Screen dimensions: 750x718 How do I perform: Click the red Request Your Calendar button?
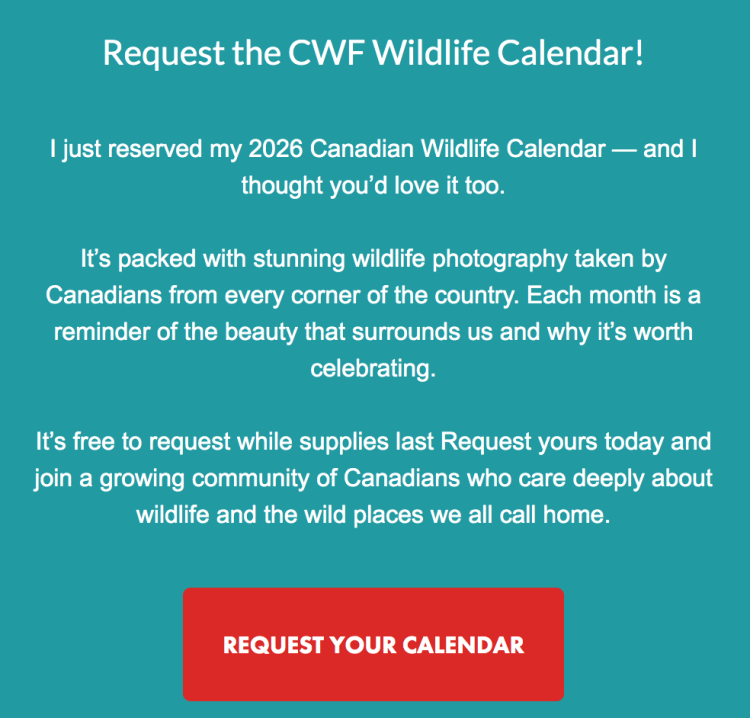[373, 644]
